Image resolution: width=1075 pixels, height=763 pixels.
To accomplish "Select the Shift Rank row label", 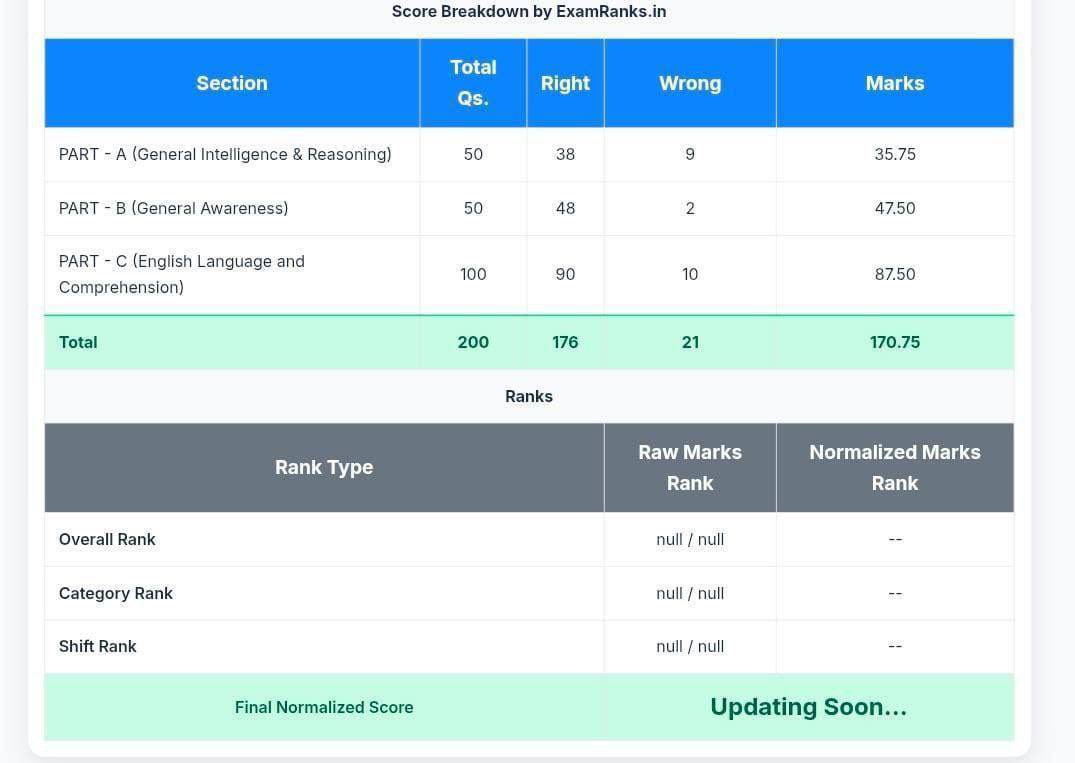I will [x=97, y=646].
